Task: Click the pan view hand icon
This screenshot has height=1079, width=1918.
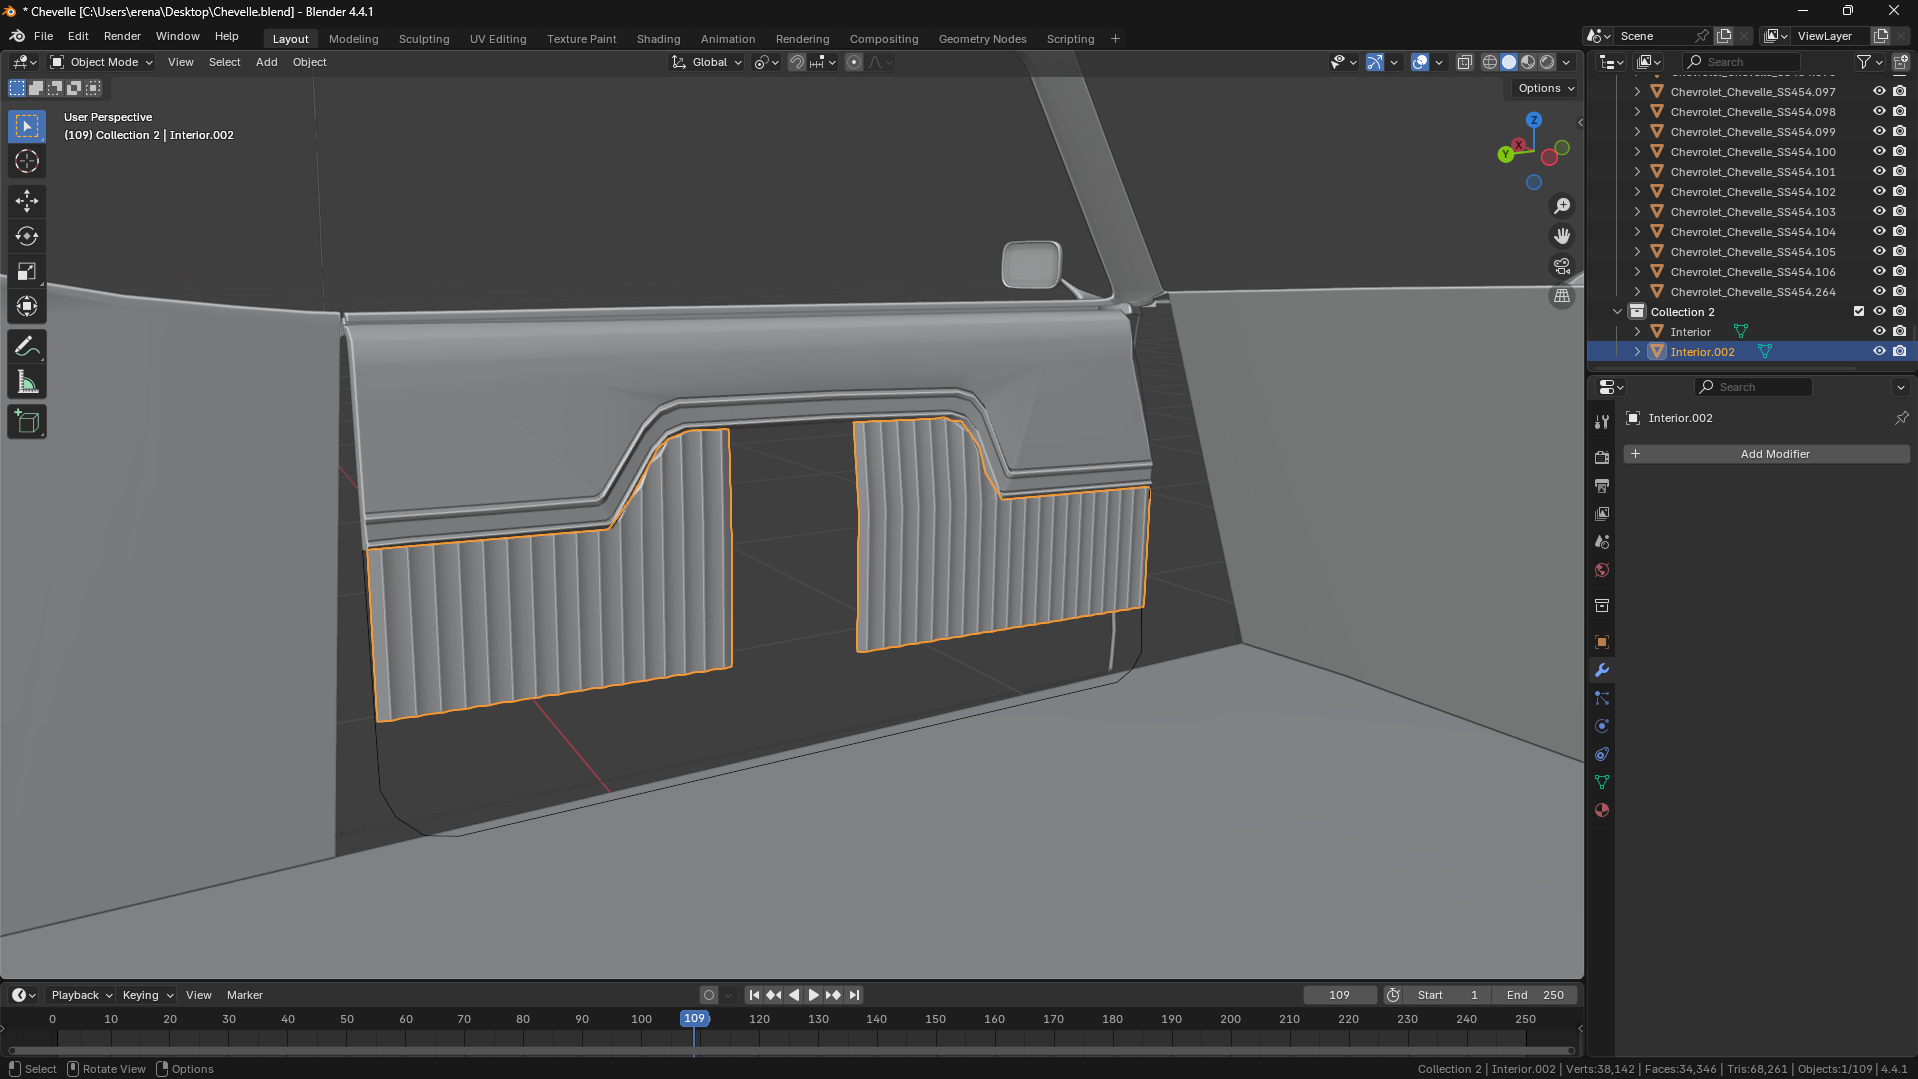Action: (x=1562, y=236)
